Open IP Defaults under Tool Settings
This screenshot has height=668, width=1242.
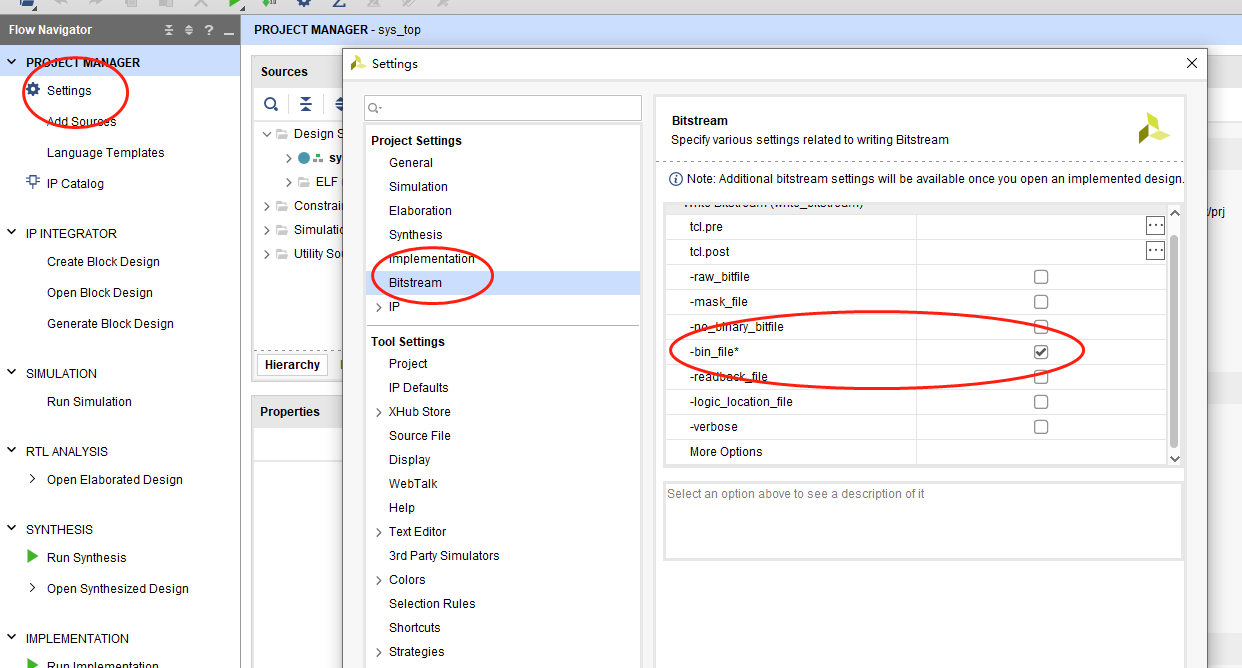418,388
